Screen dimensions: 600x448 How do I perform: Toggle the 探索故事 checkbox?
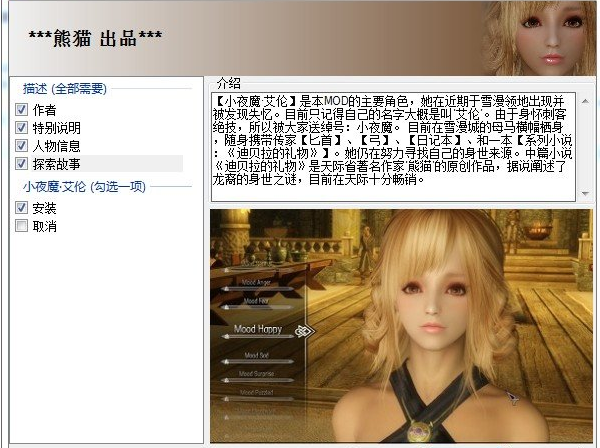pos(21,163)
